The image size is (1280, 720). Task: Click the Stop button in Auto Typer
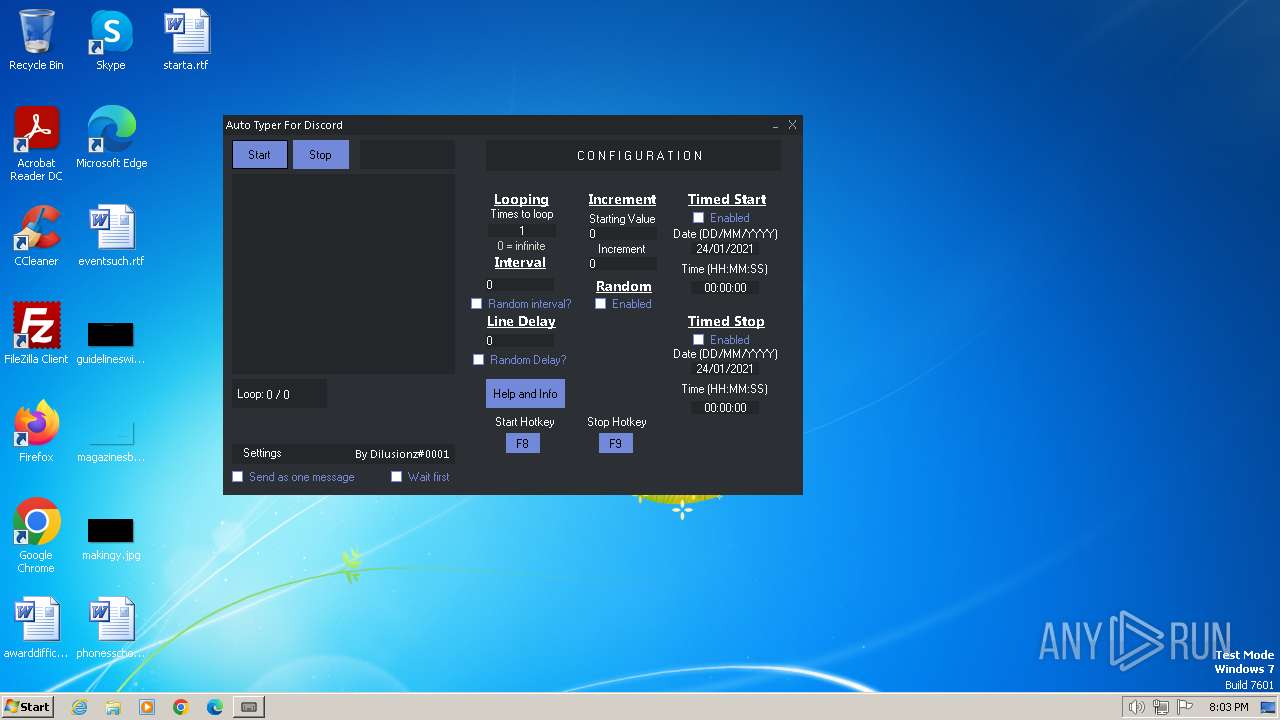point(321,155)
